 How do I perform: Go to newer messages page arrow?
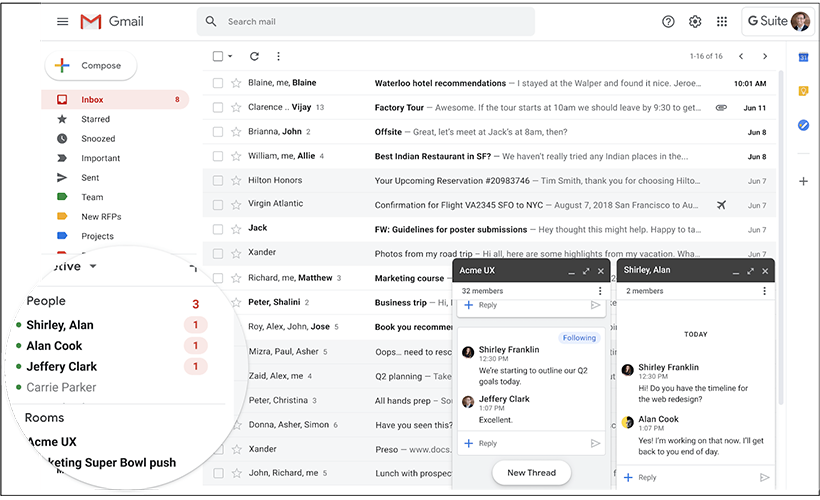[x=741, y=56]
